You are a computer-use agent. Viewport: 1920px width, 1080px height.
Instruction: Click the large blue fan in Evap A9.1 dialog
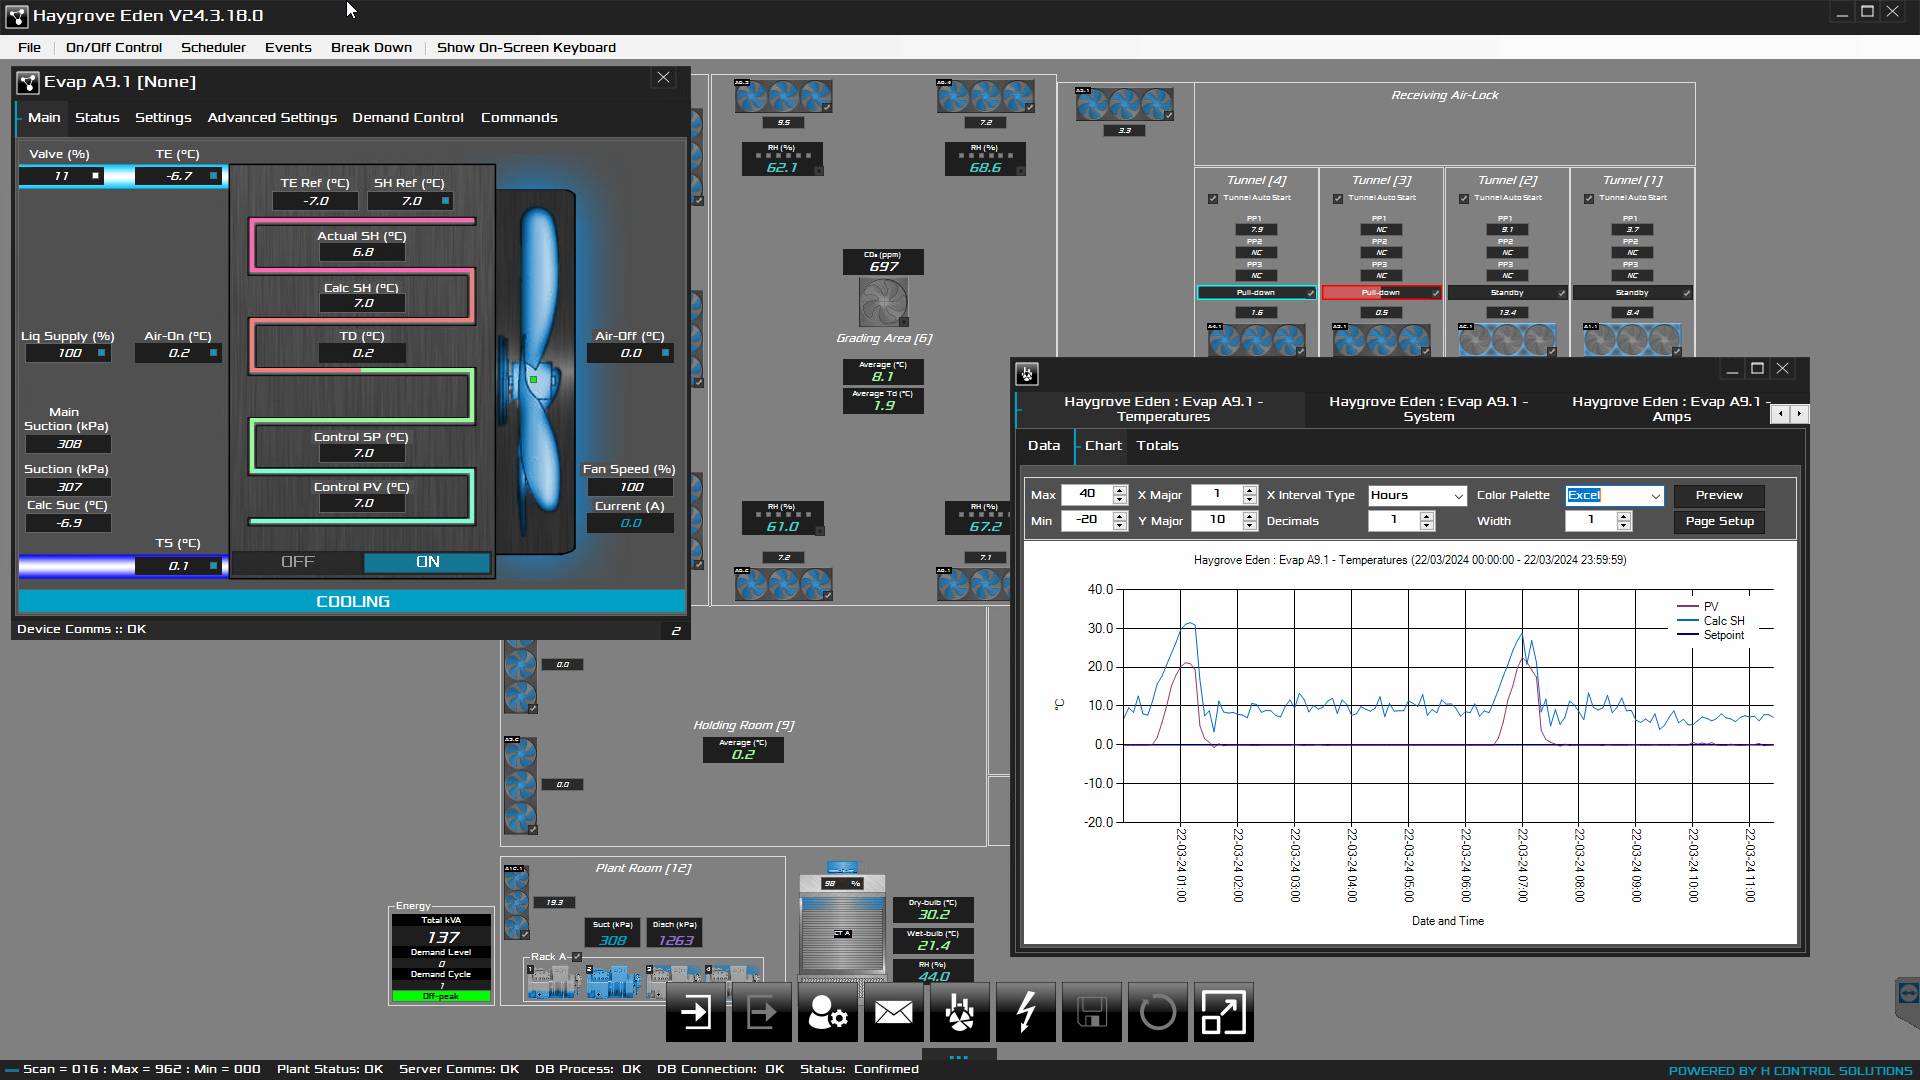click(540, 372)
